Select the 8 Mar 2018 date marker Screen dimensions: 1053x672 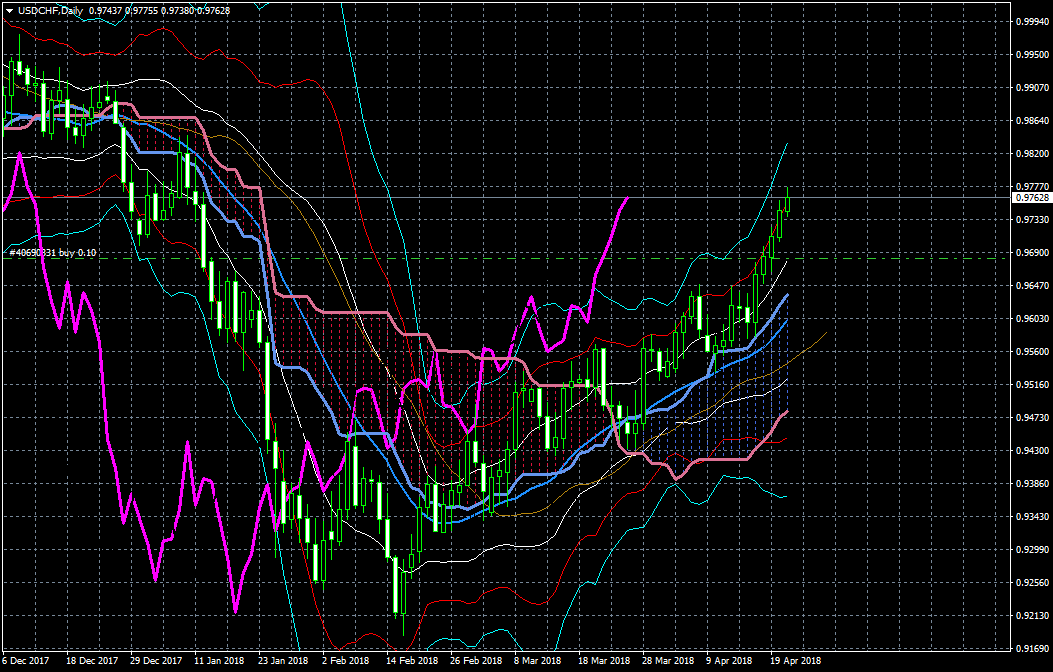[537, 661]
